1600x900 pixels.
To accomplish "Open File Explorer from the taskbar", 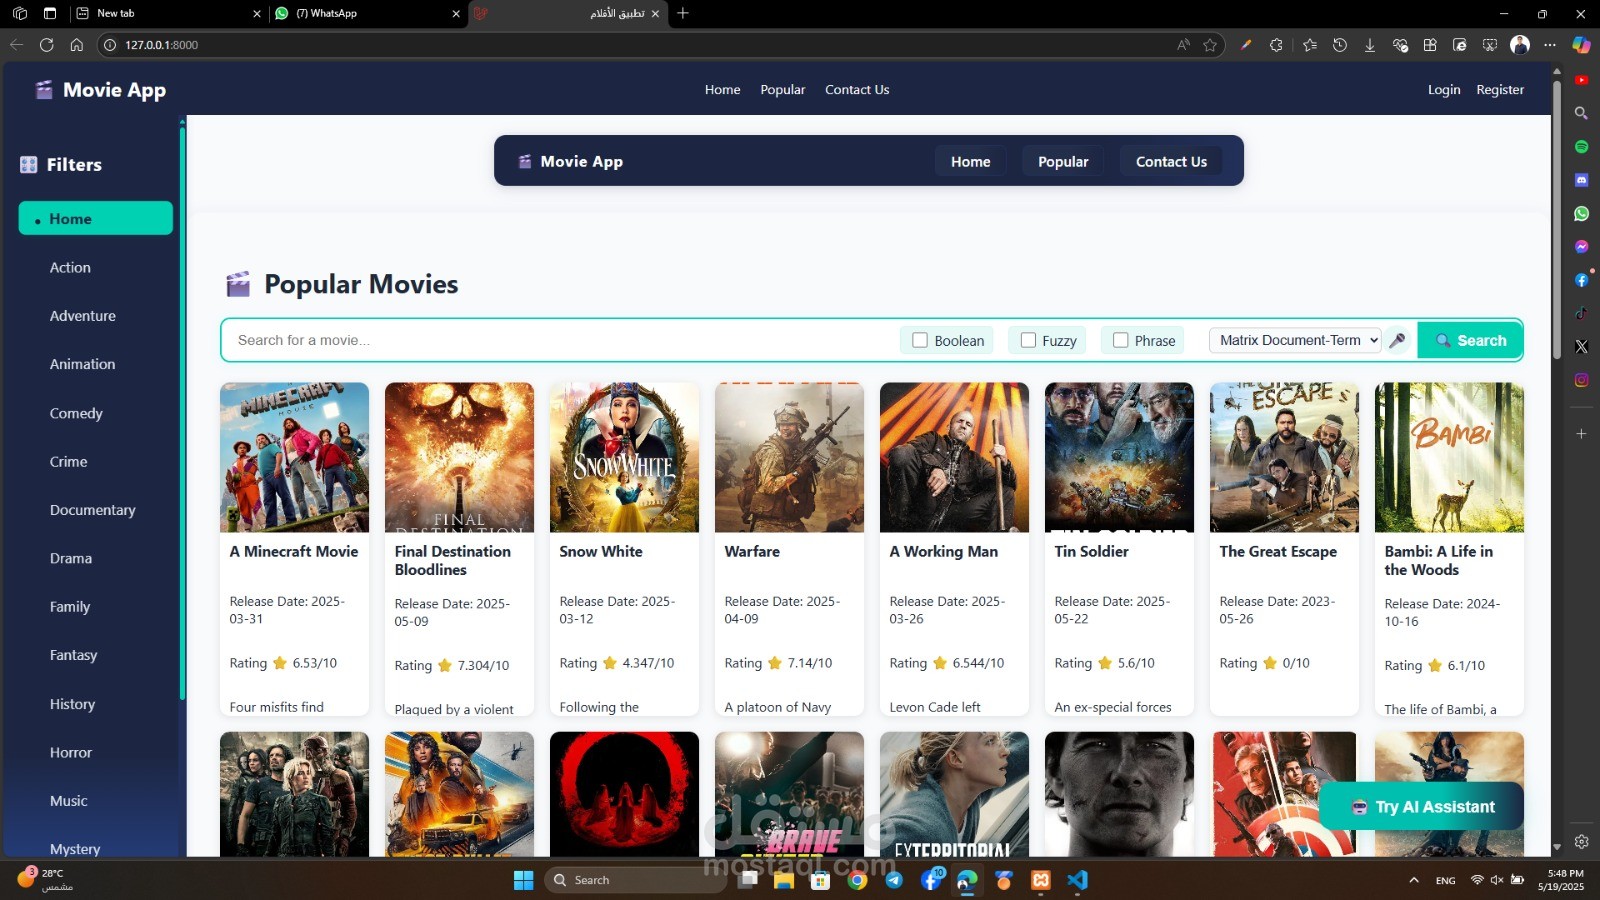I will (783, 880).
